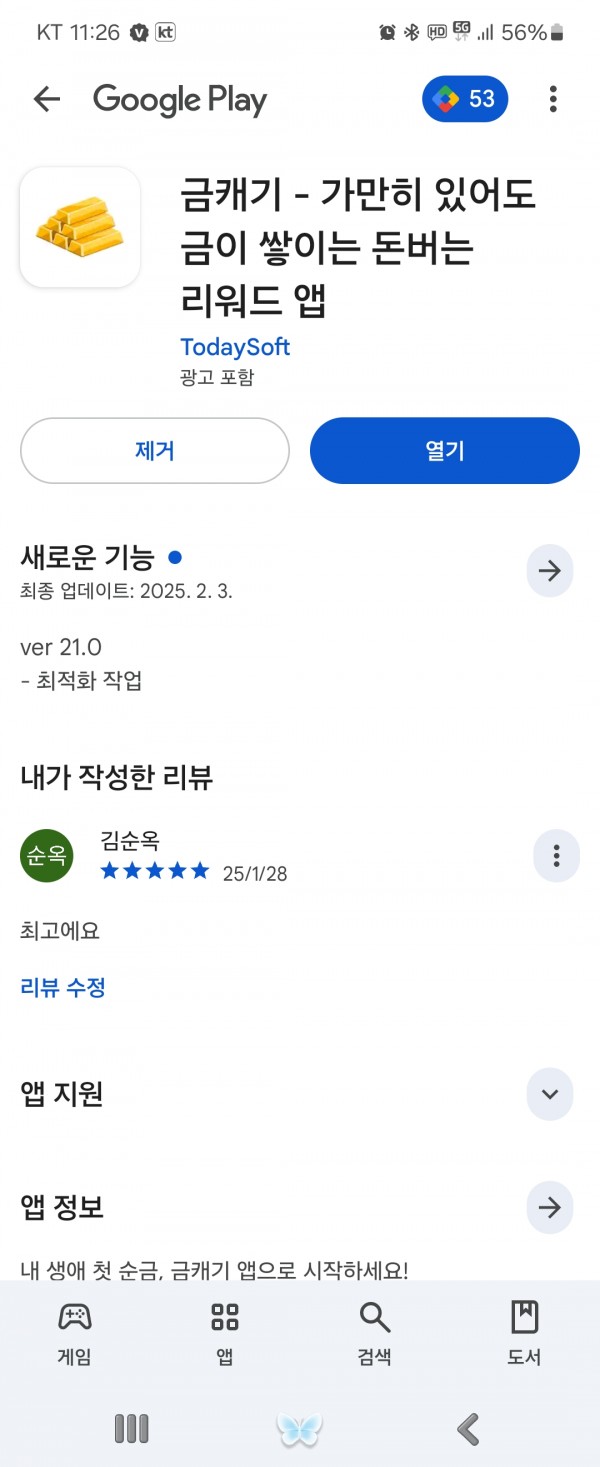Click the five-star rating in review
Screen dimensions: 600x1467
click(x=155, y=871)
